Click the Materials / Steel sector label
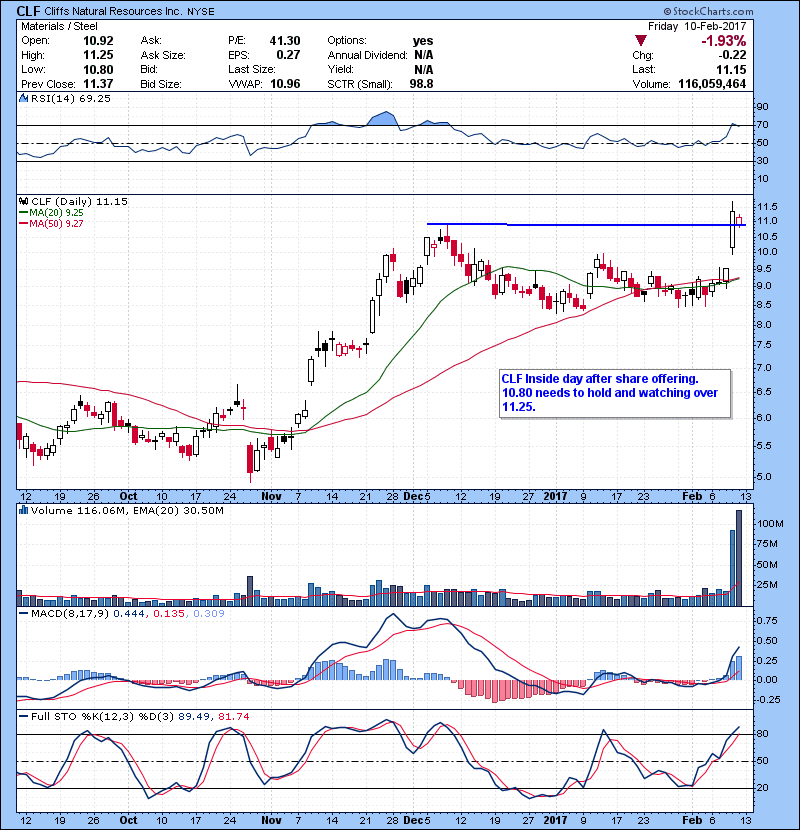800x830 pixels. [x=59, y=26]
